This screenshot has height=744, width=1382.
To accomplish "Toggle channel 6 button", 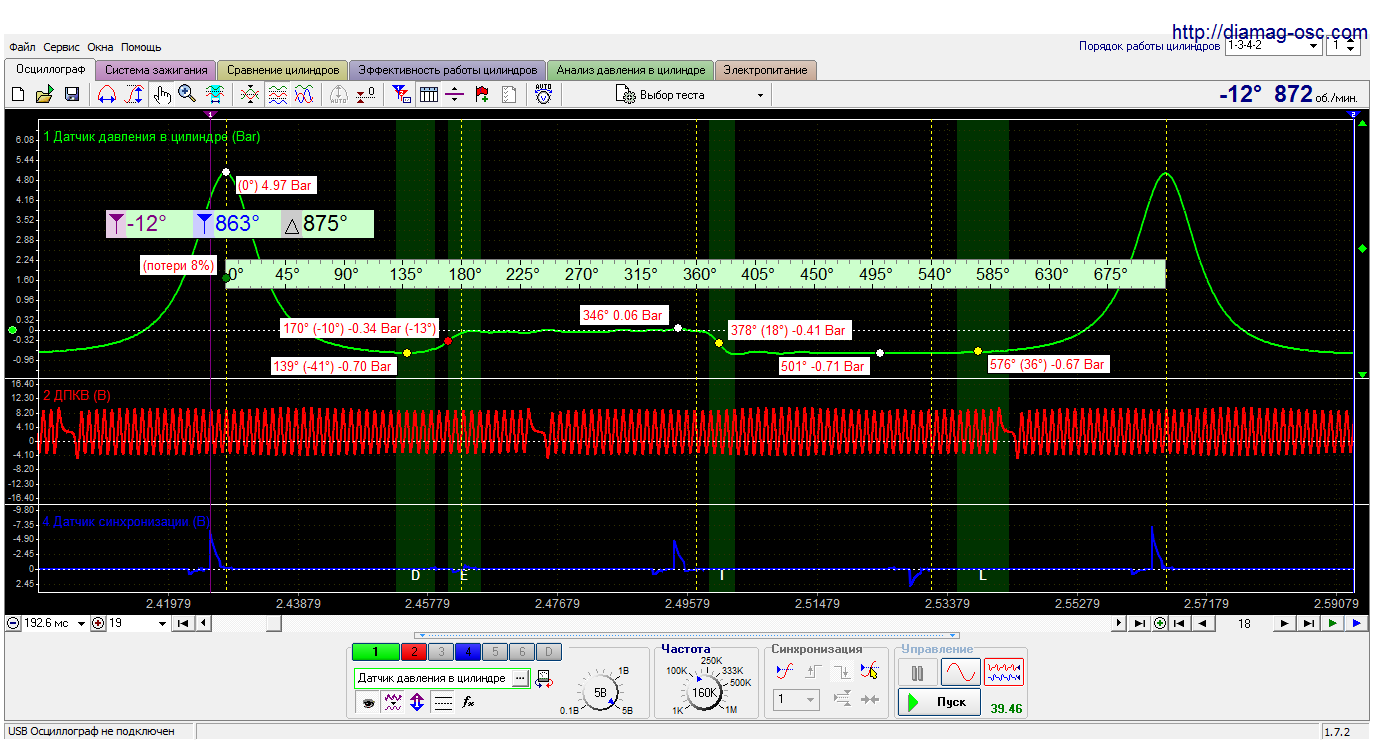I will coord(522,652).
